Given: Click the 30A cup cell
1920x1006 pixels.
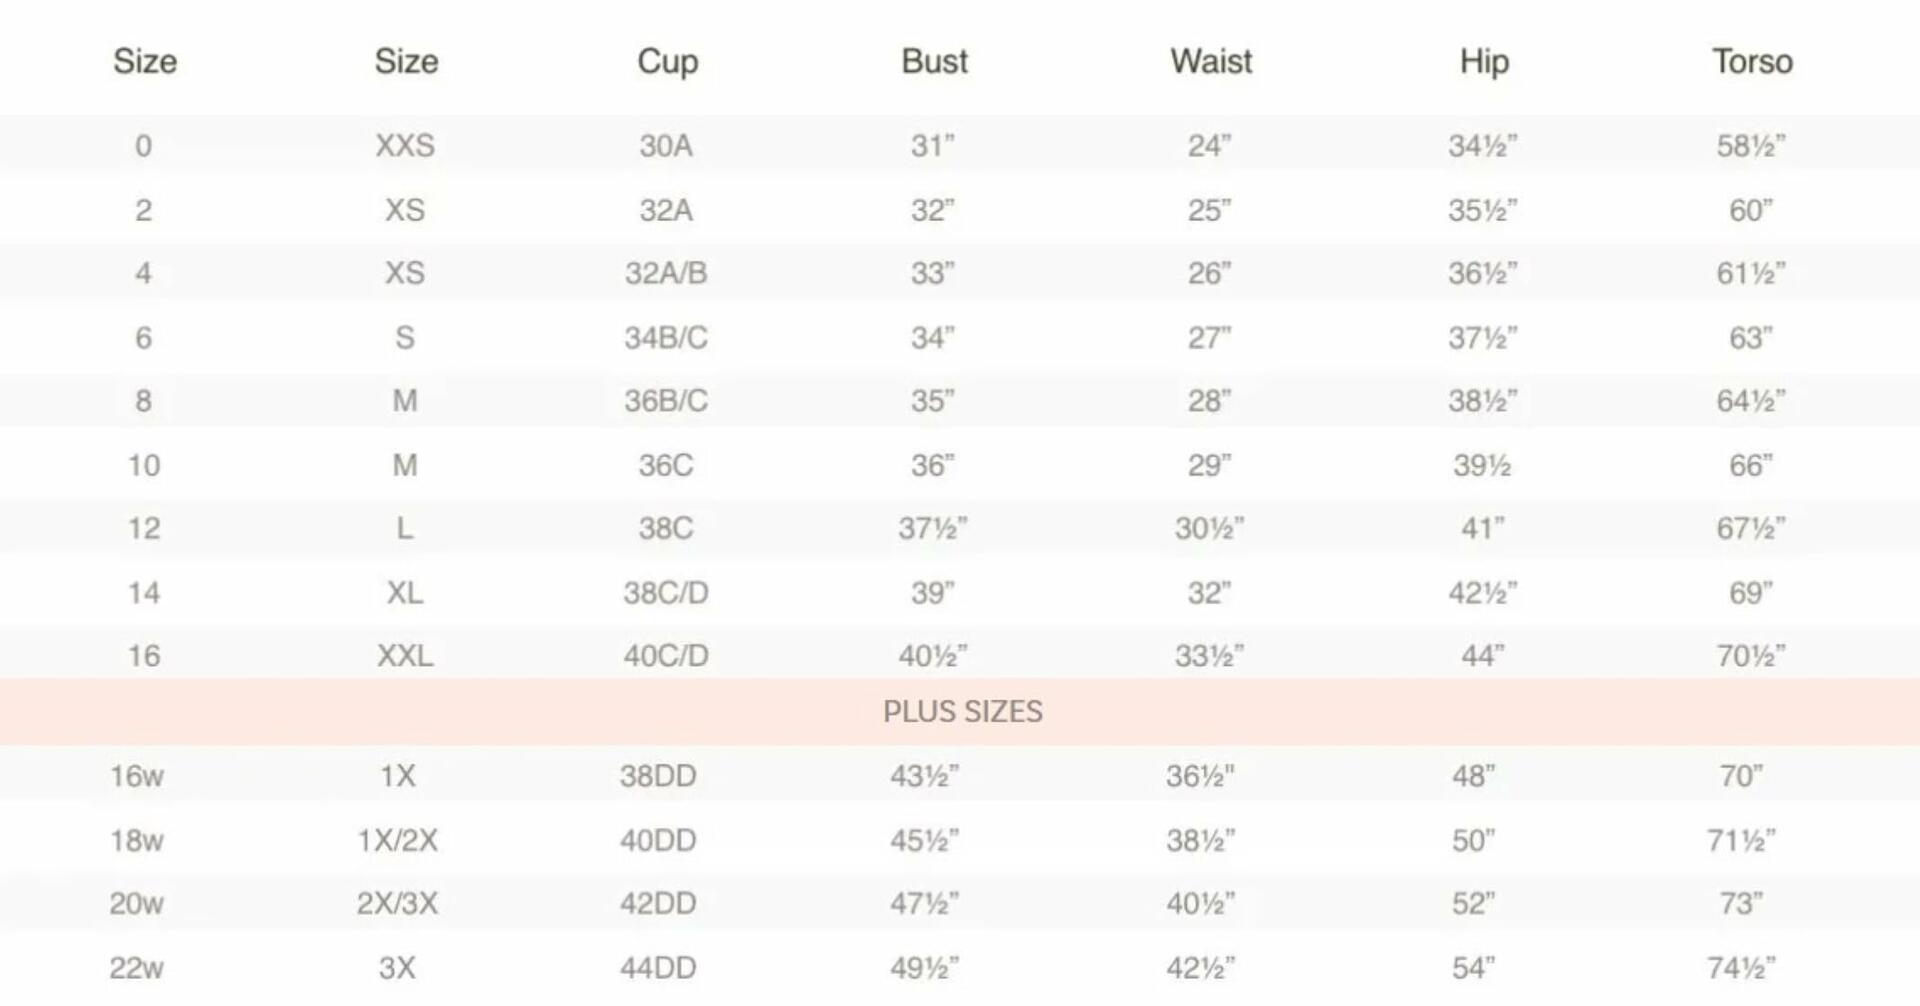Looking at the screenshot, I should pyautogui.click(x=666, y=146).
